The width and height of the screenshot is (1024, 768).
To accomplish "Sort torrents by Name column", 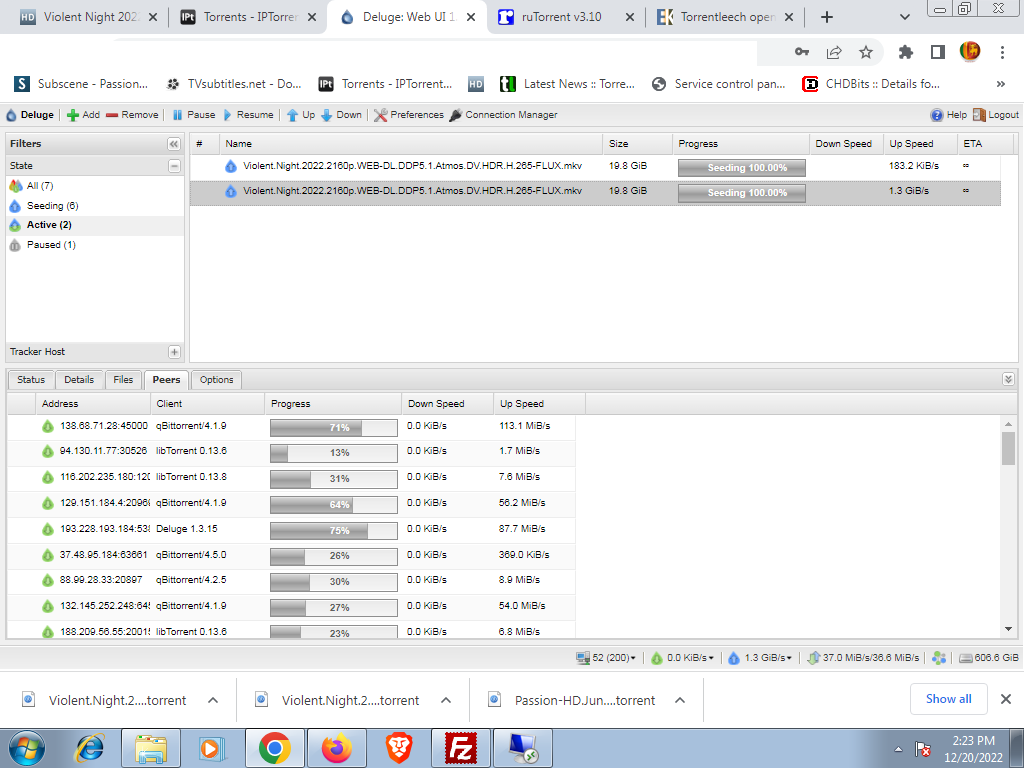I will coord(410,144).
